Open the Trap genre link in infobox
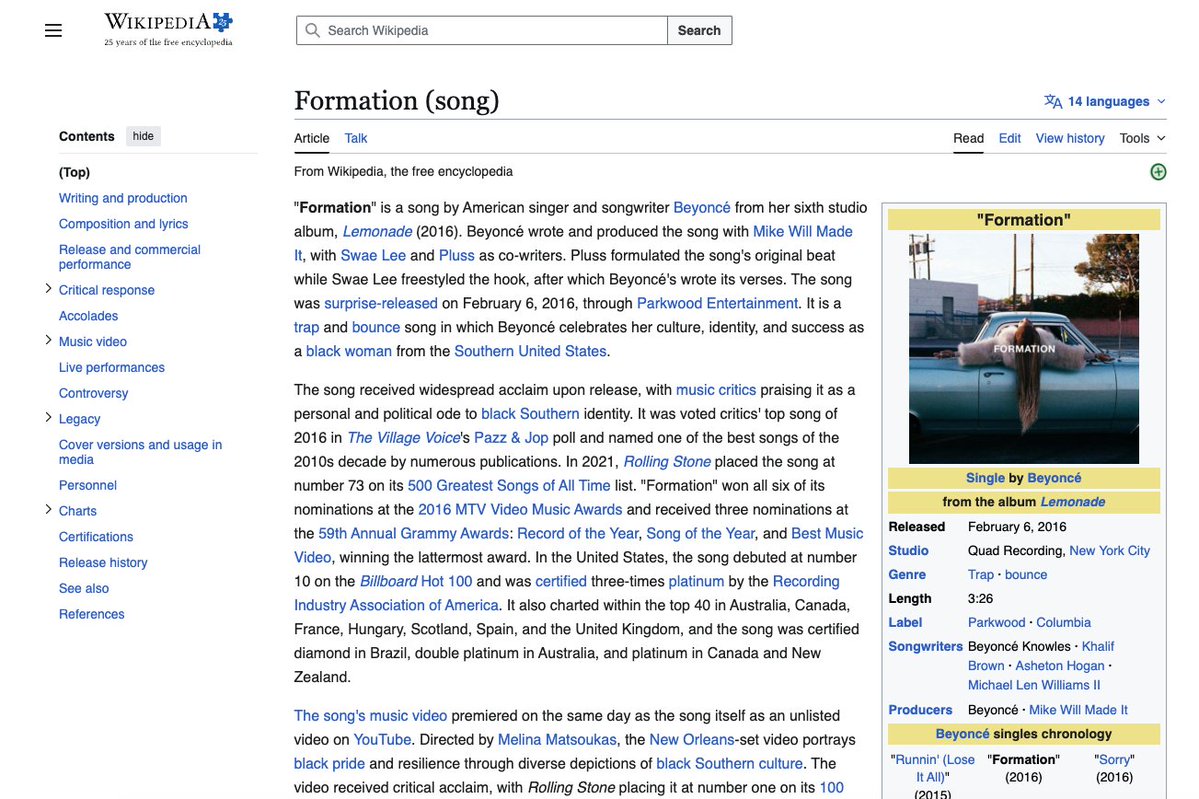1199x799 pixels. 980,575
